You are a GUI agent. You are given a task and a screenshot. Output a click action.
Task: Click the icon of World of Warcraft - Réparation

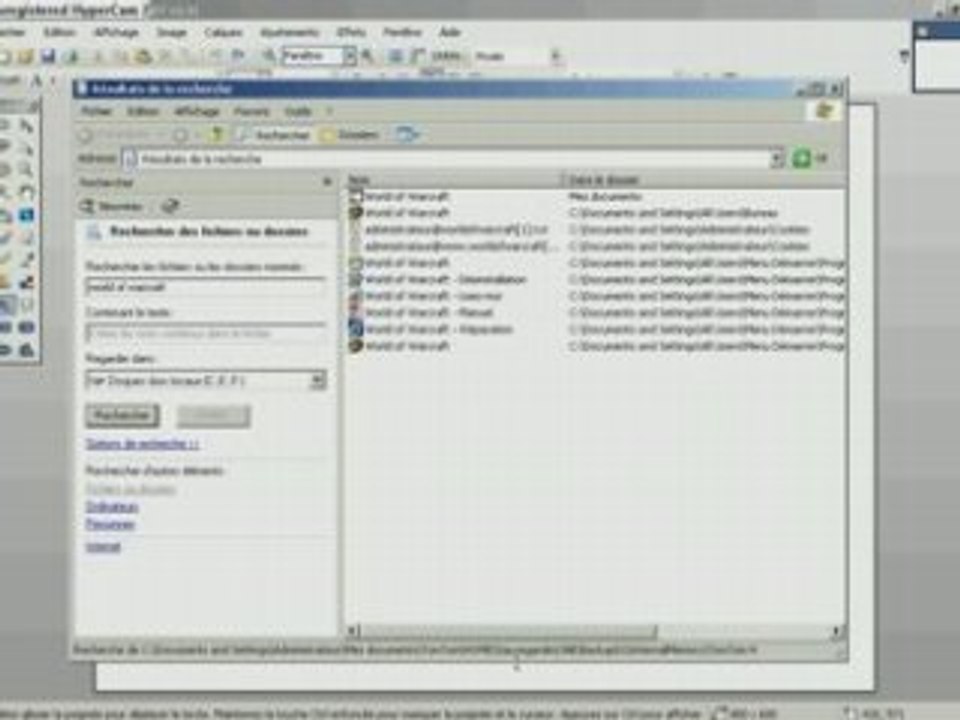[x=356, y=329]
